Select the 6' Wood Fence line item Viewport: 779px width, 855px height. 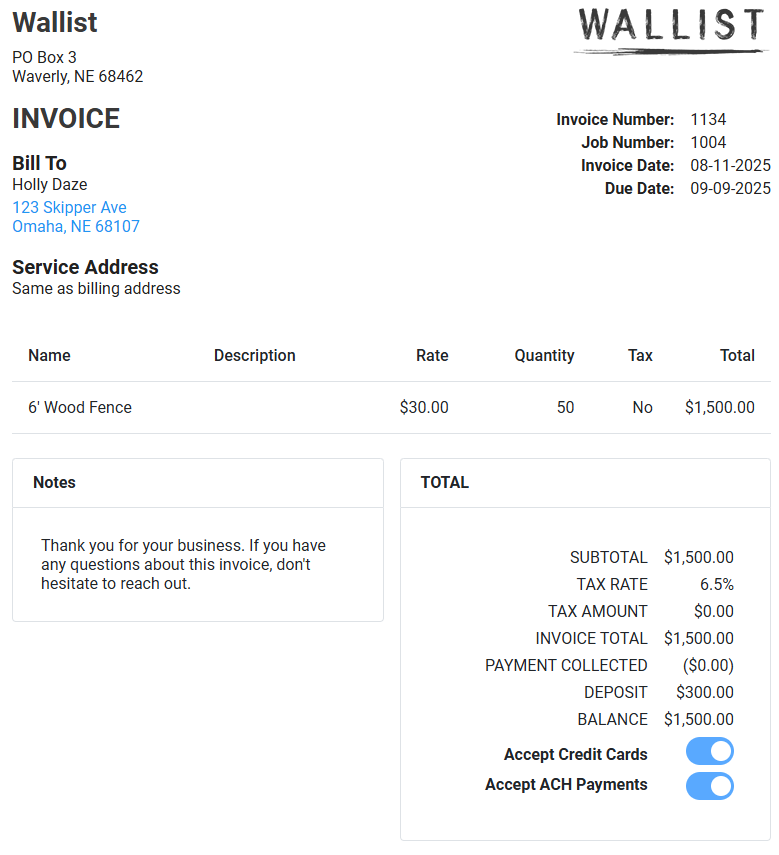pos(80,407)
